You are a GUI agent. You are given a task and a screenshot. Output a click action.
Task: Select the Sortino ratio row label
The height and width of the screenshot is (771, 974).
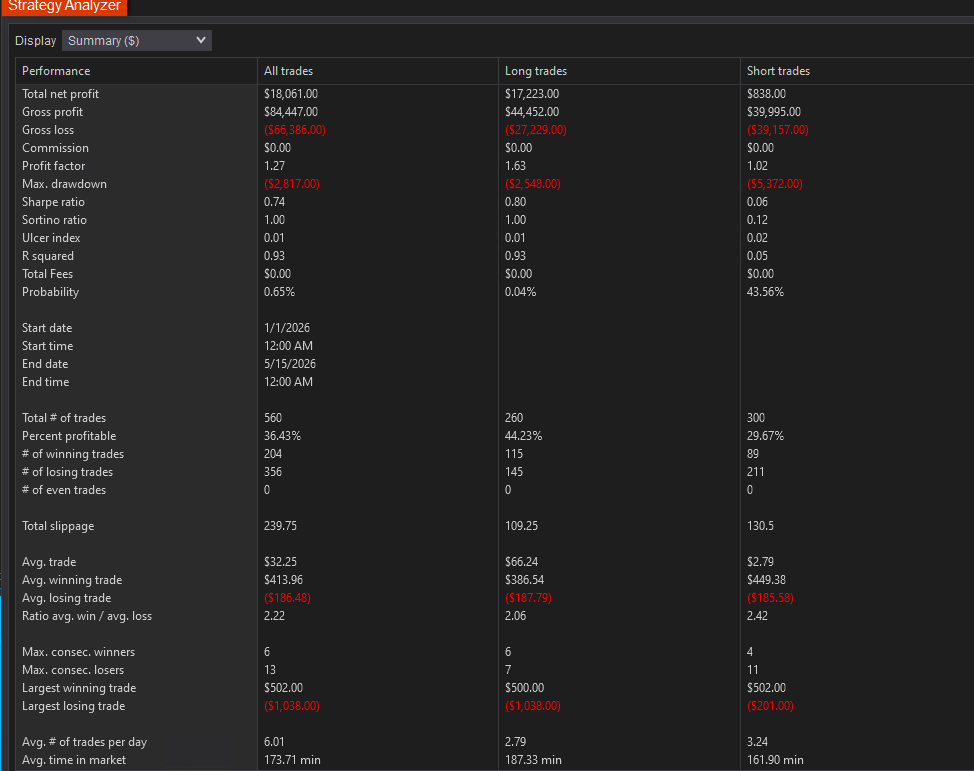coord(54,220)
